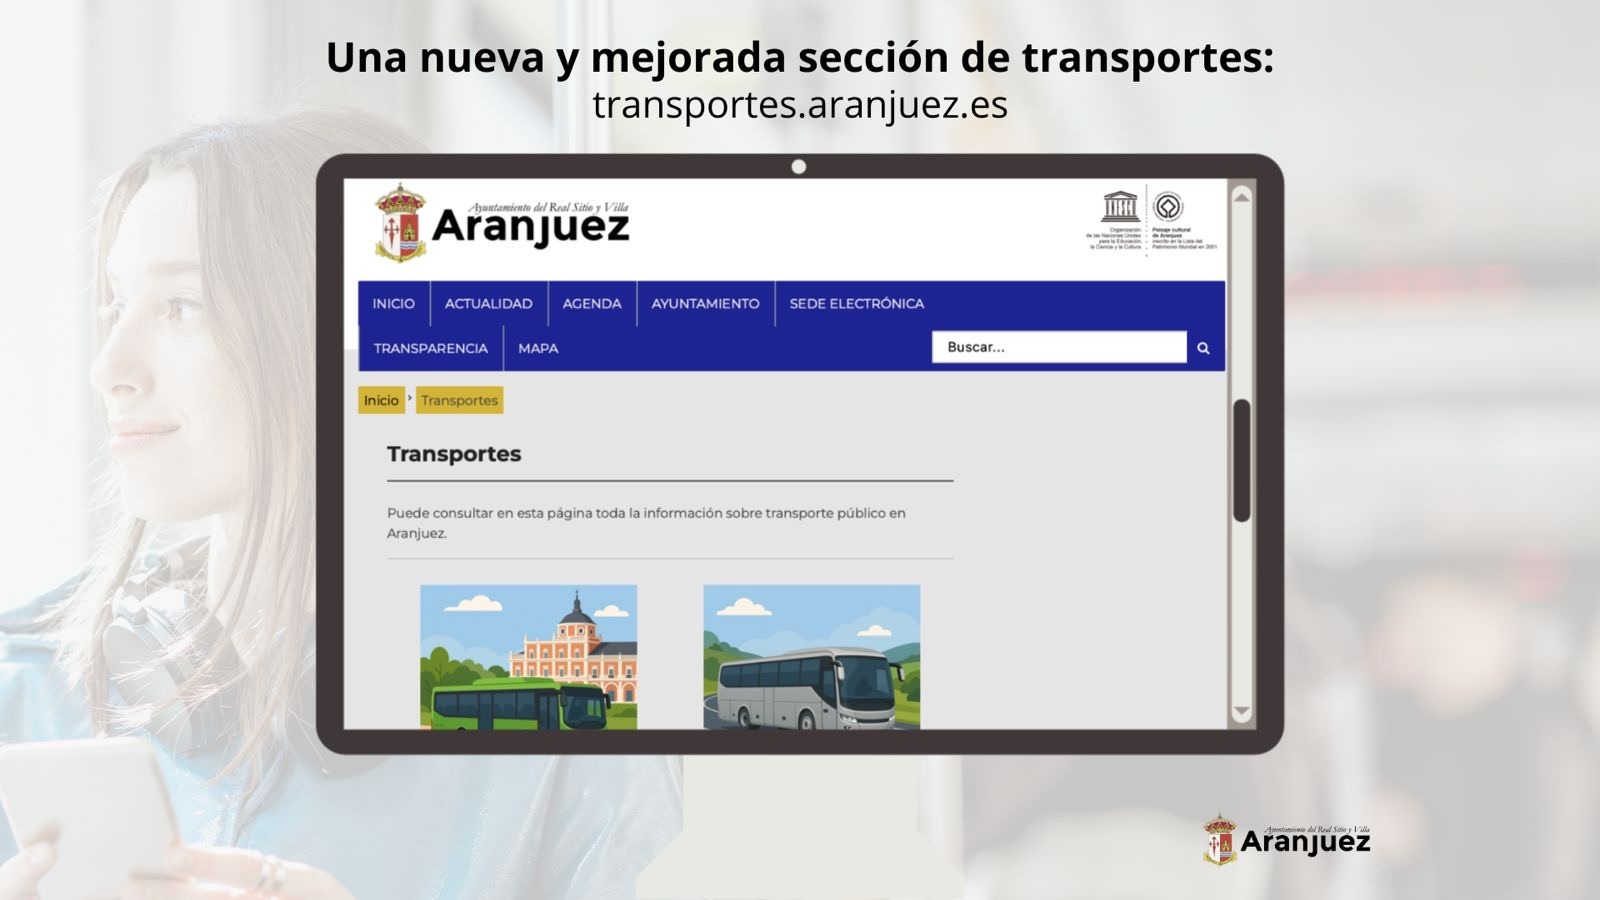Click the Transportes breadcrumb link
1600x900 pixels.
click(459, 400)
